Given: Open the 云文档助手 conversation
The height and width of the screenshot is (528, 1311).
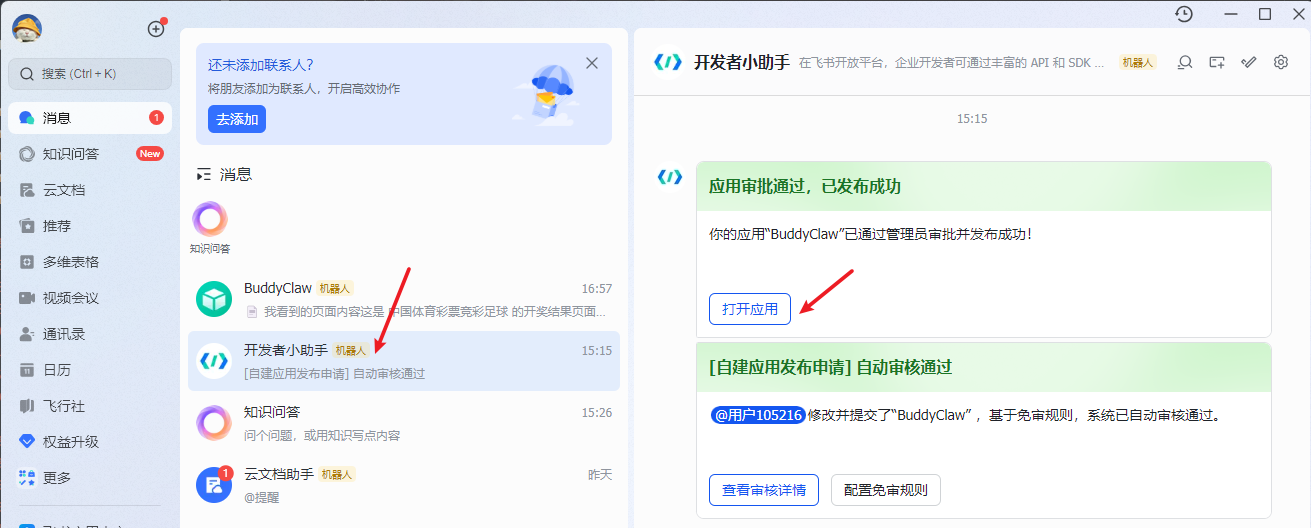Looking at the screenshot, I should (404, 485).
